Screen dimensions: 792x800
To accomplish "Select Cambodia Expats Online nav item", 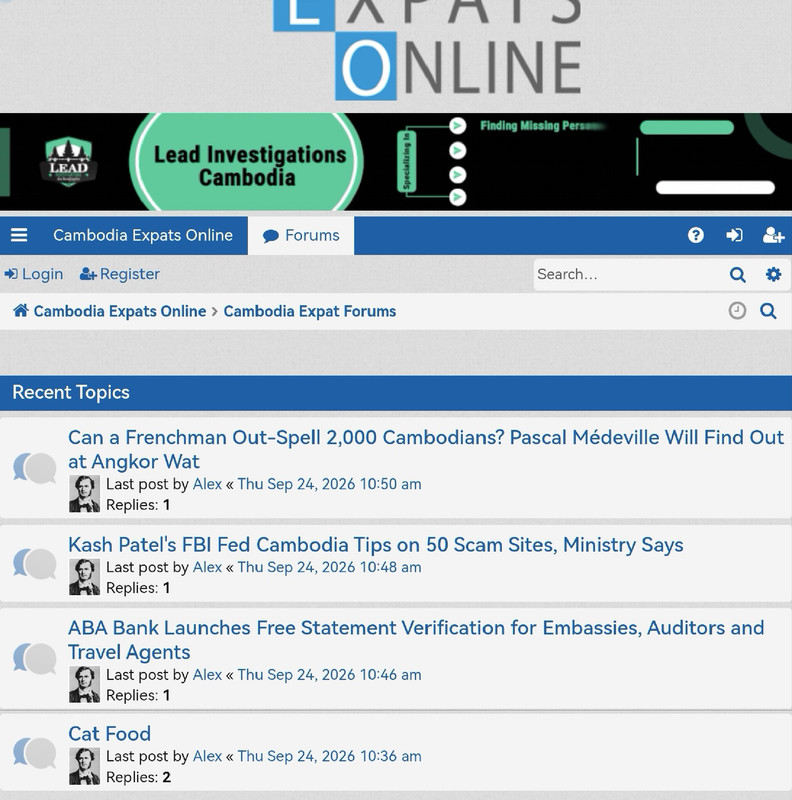I will (143, 235).
